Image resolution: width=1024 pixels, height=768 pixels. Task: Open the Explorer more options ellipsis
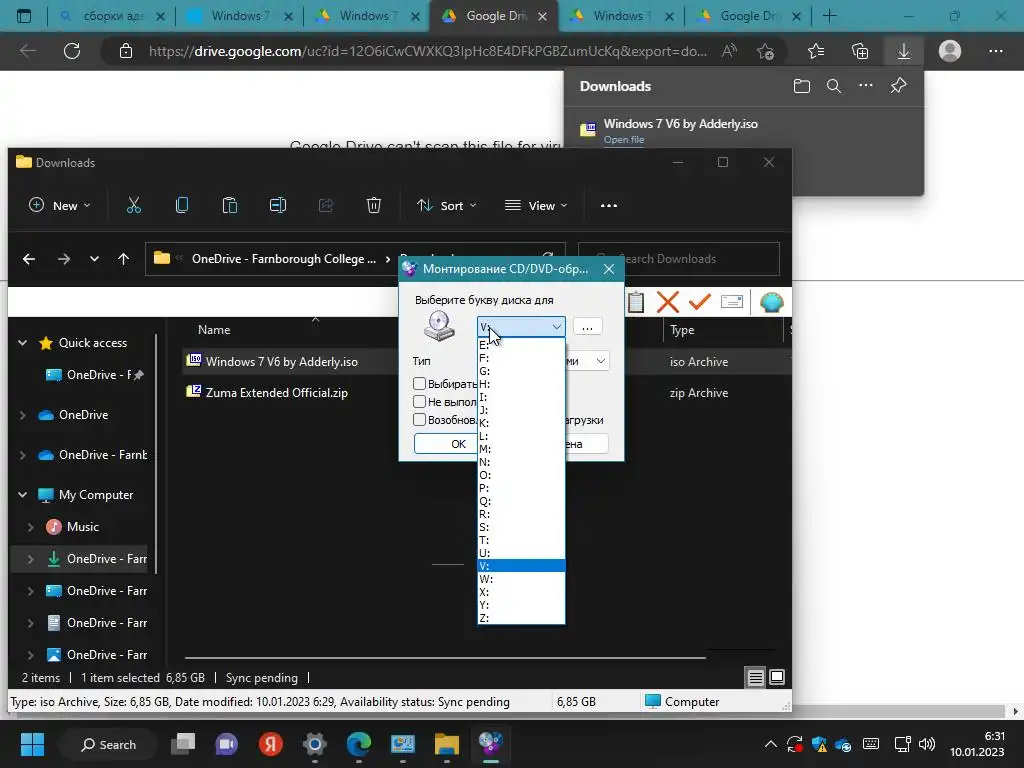609,206
